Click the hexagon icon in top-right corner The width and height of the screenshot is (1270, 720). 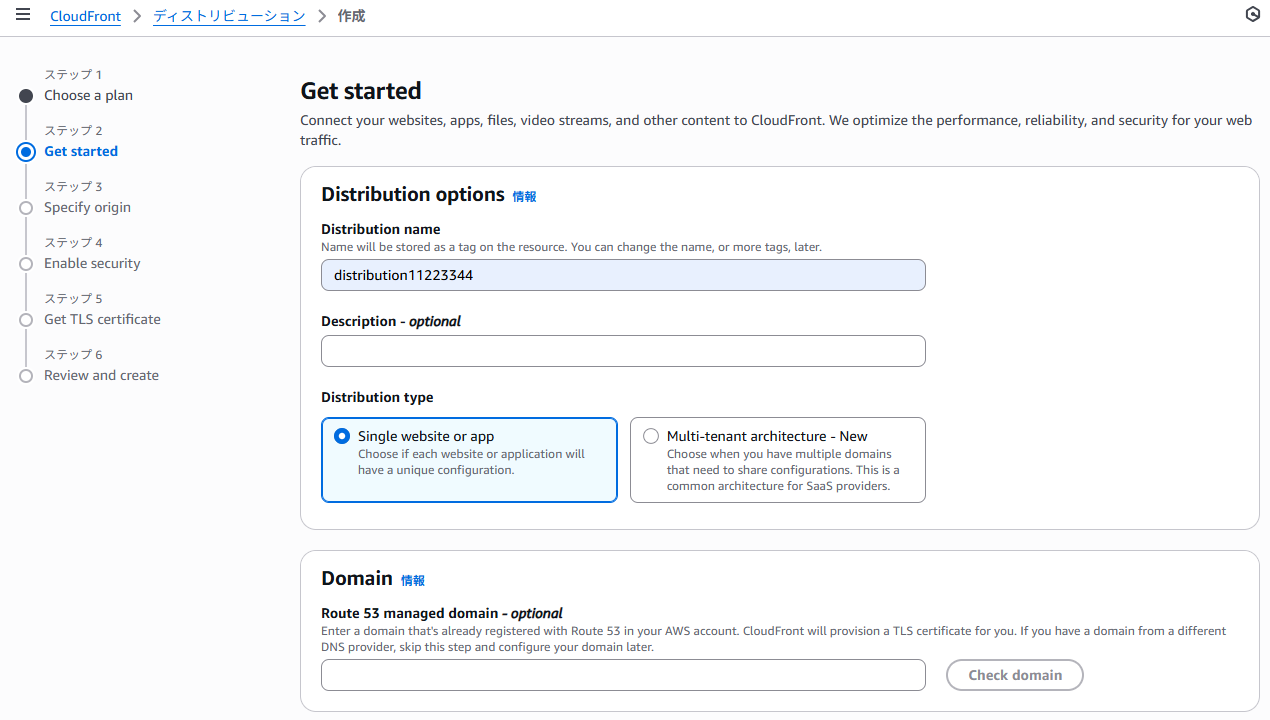pyautogui.click(x=1252, y=15)
